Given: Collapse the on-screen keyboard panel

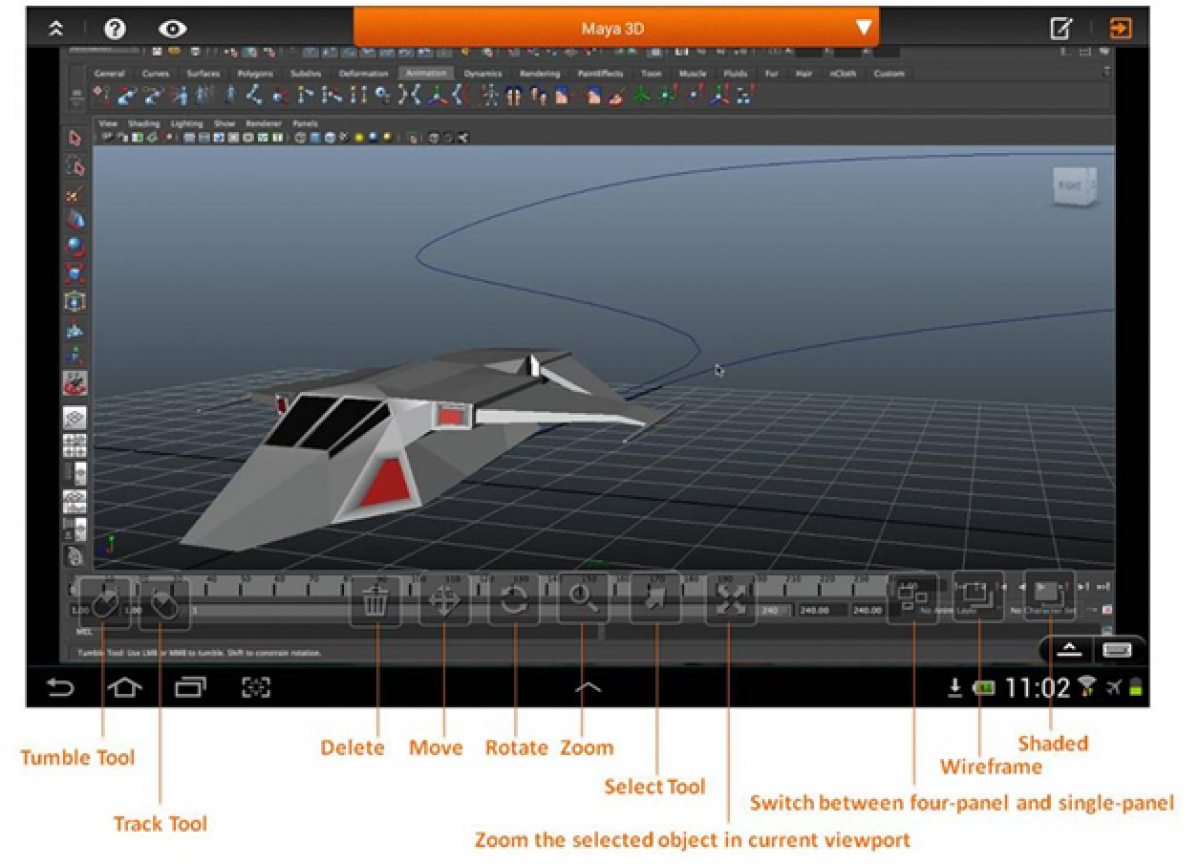Looking at the screenshot, I should [1068, 648].
